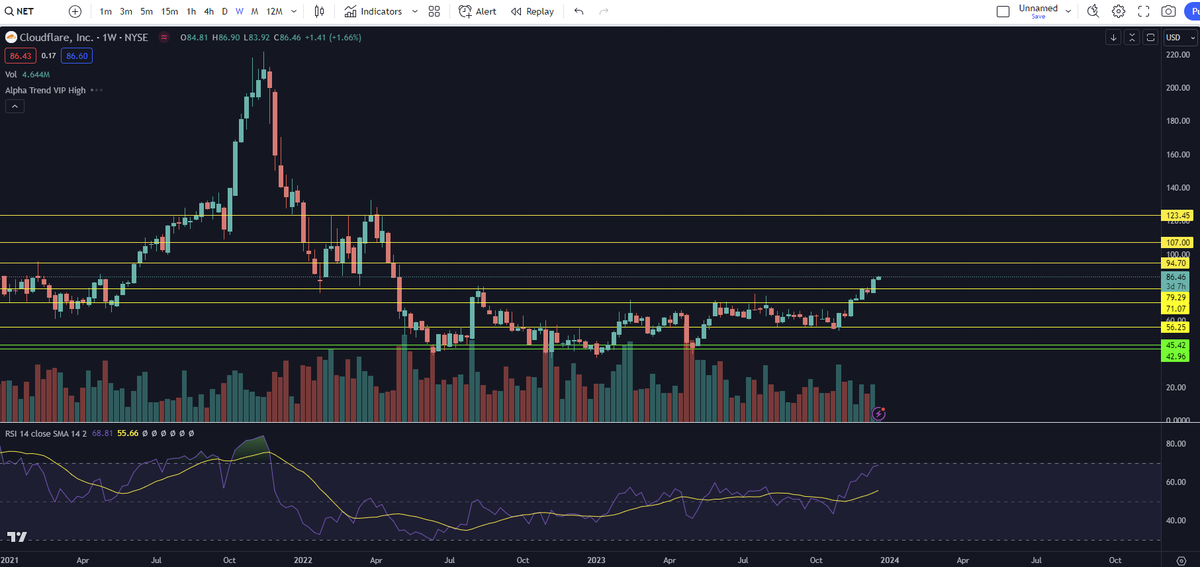This screenshot has width=1200, height=567.
Task: Click the add symbol compare plus icon
Action: pyautogui.click(x=75, y=11)
